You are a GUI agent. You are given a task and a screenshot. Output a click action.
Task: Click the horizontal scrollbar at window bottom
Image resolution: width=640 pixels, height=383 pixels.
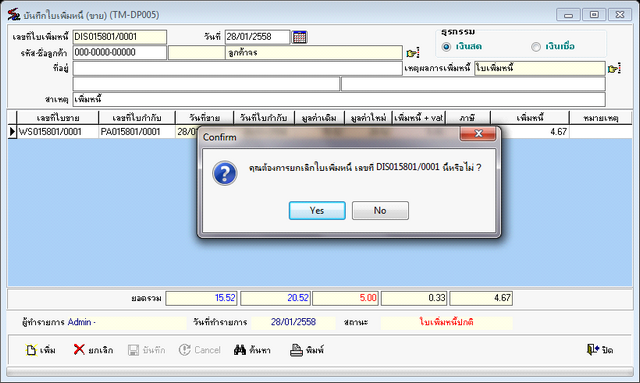(320, 371)
